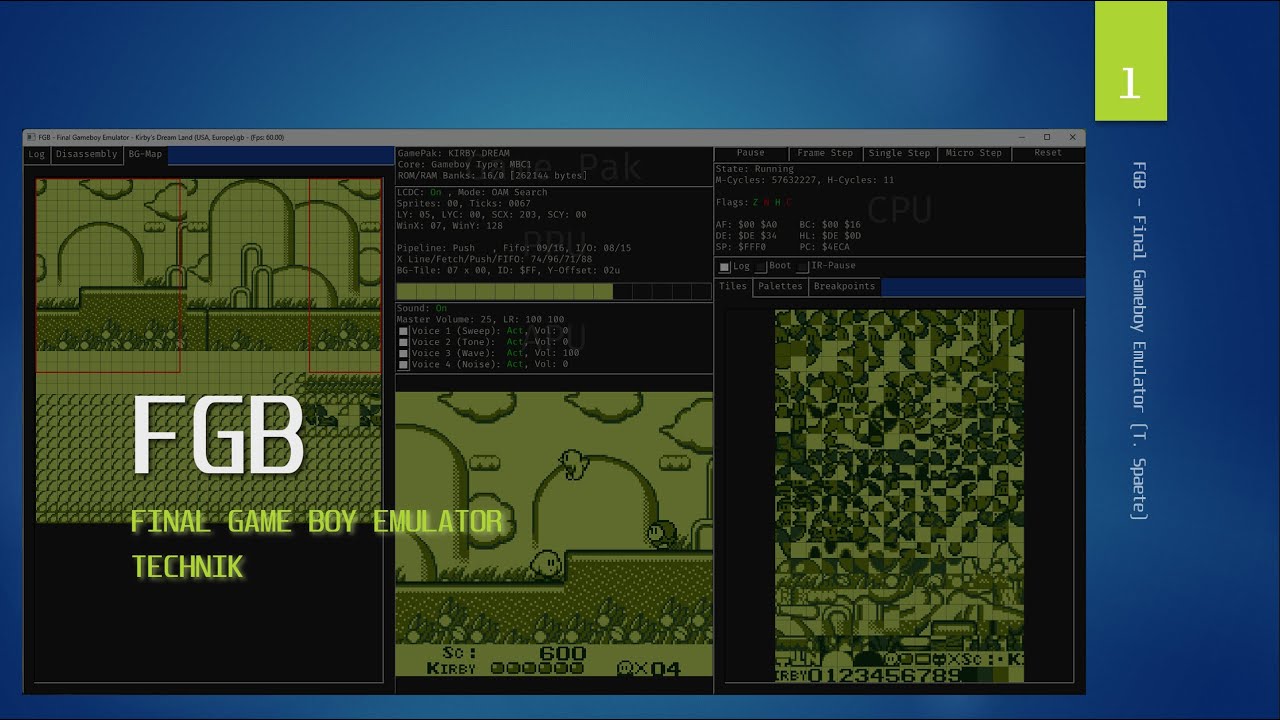Image resolution: width=1280 pixels, height=720 pixels.
Task: Click the pixel FIFO fill bar
Action: point(554,291)
